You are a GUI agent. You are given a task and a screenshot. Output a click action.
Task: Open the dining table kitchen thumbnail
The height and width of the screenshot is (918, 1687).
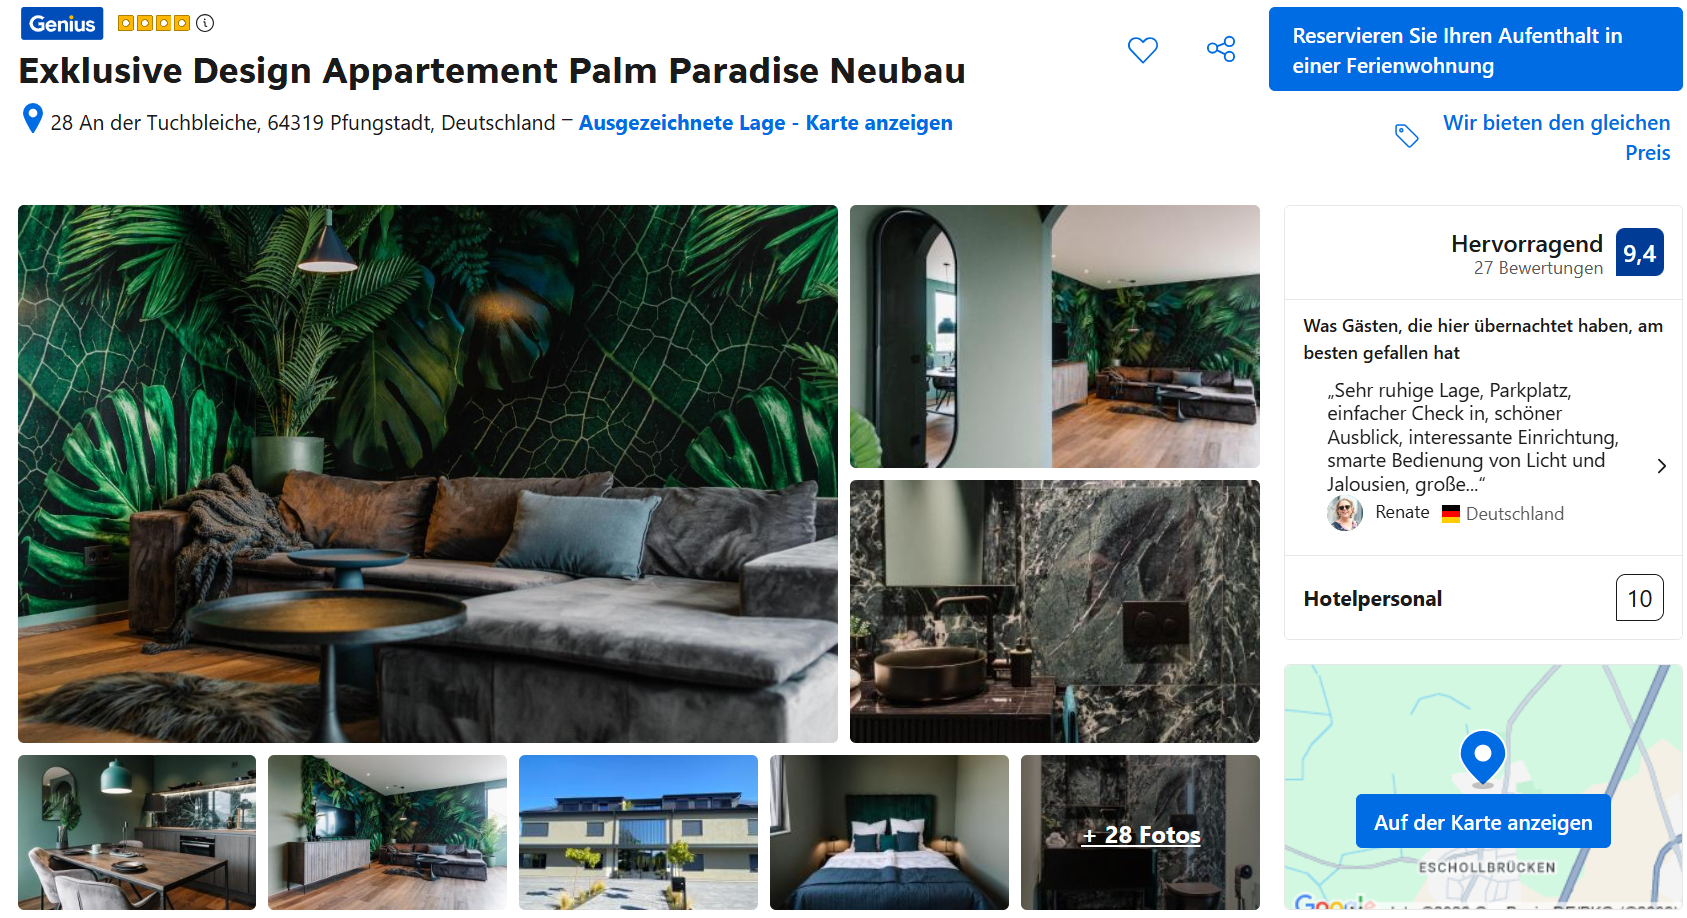(x=137, y=832)
